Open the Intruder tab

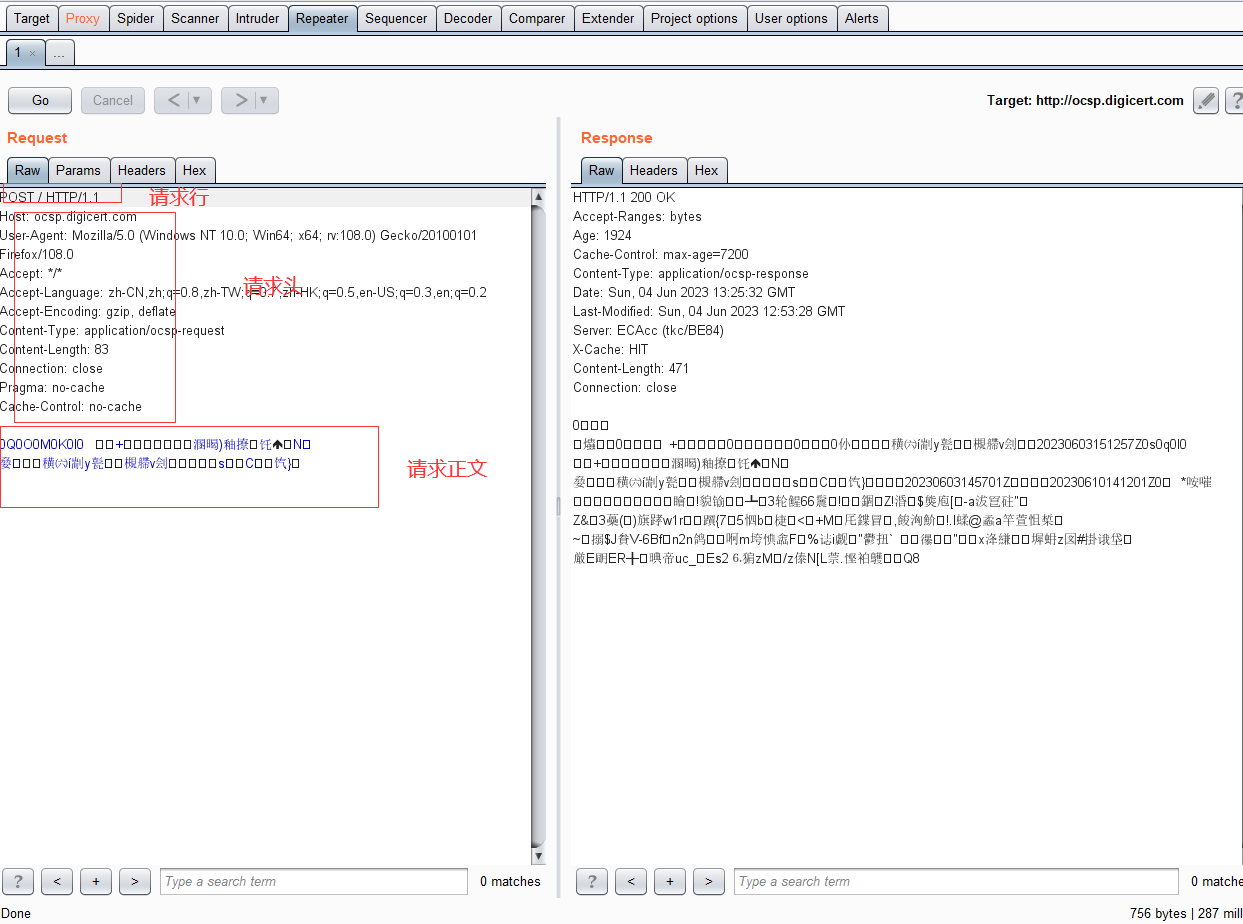click(257, 18)
